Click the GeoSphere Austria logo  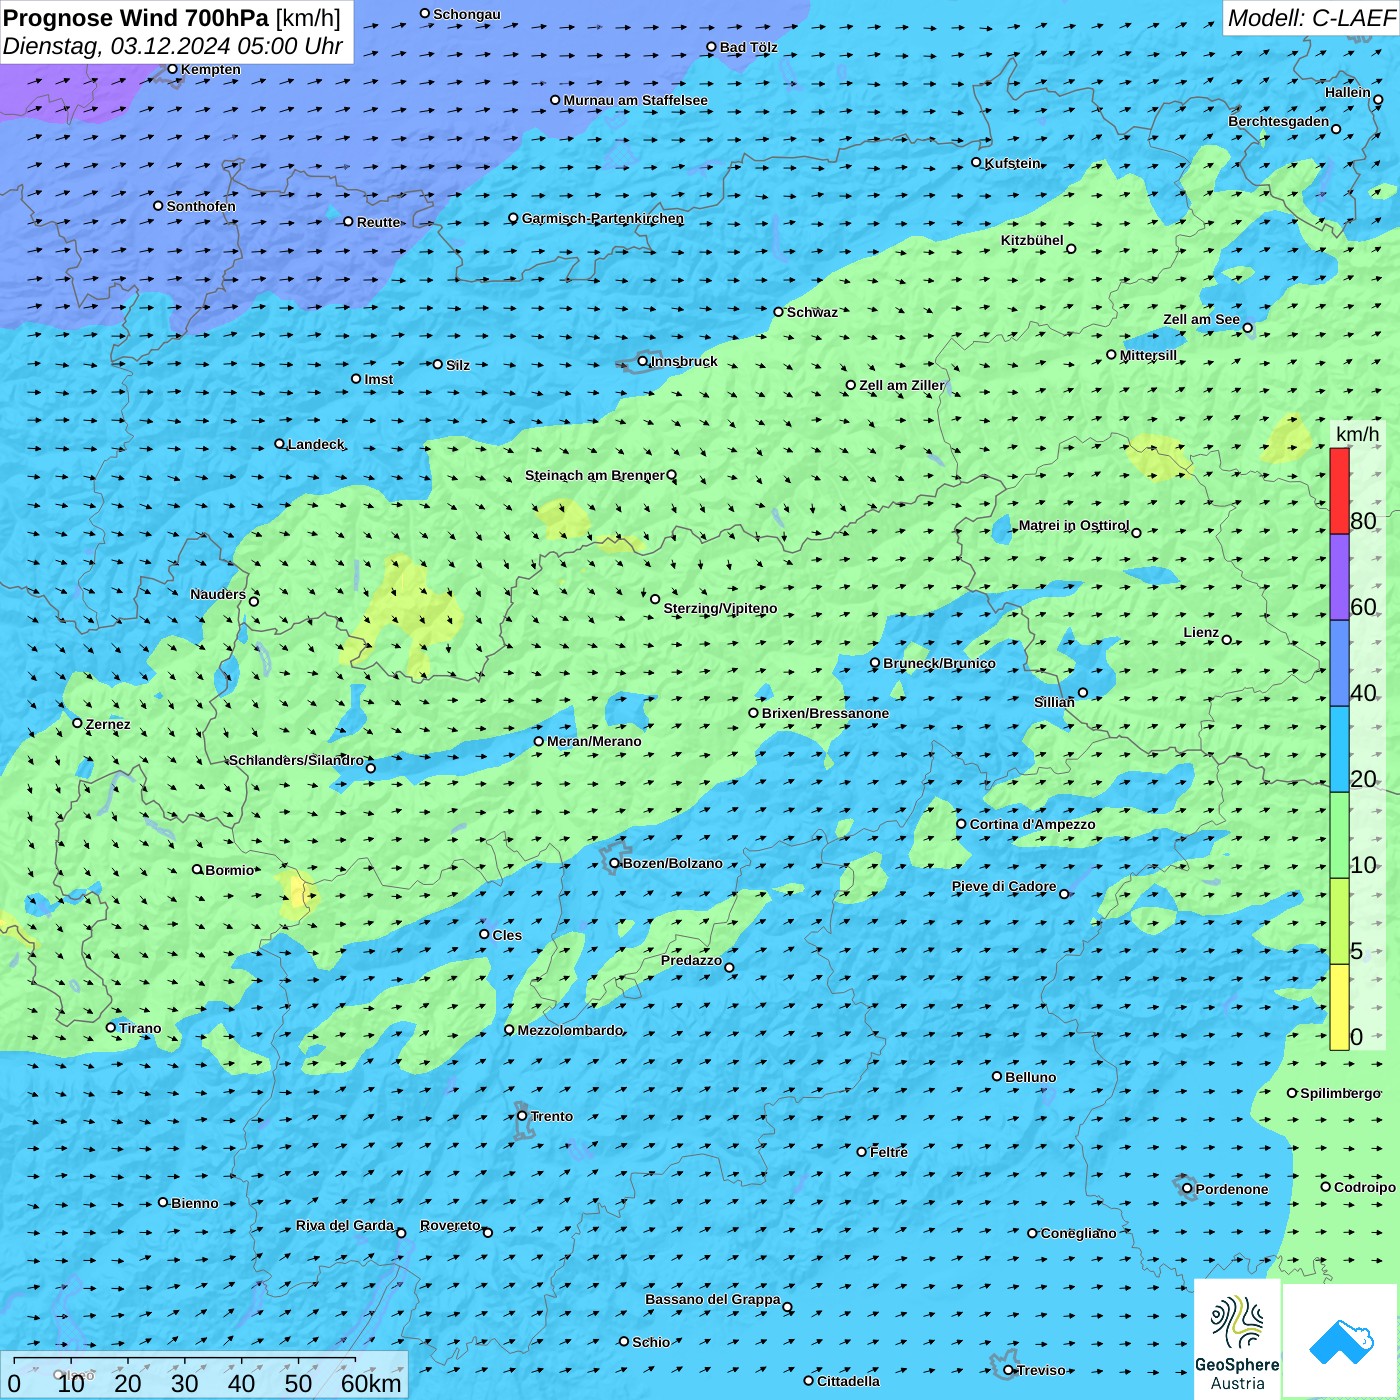click(x=1237, y=1340)
